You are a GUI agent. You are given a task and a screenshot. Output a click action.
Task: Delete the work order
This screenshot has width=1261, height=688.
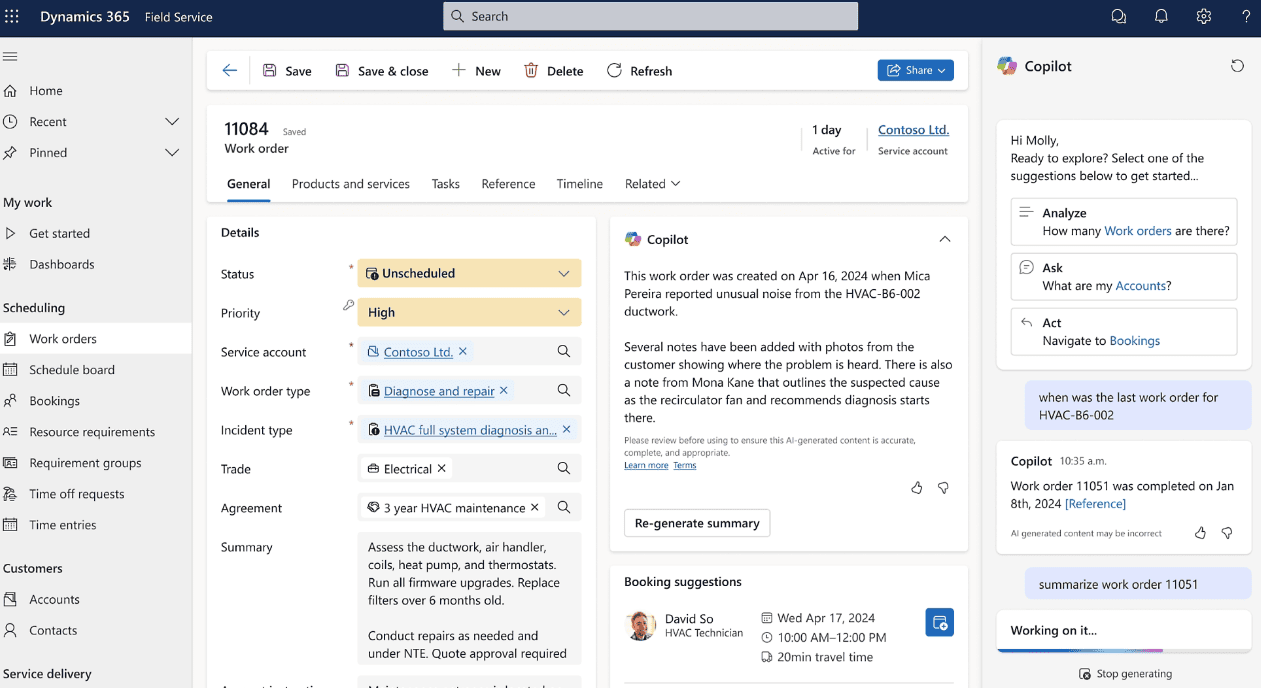(553, 71)
